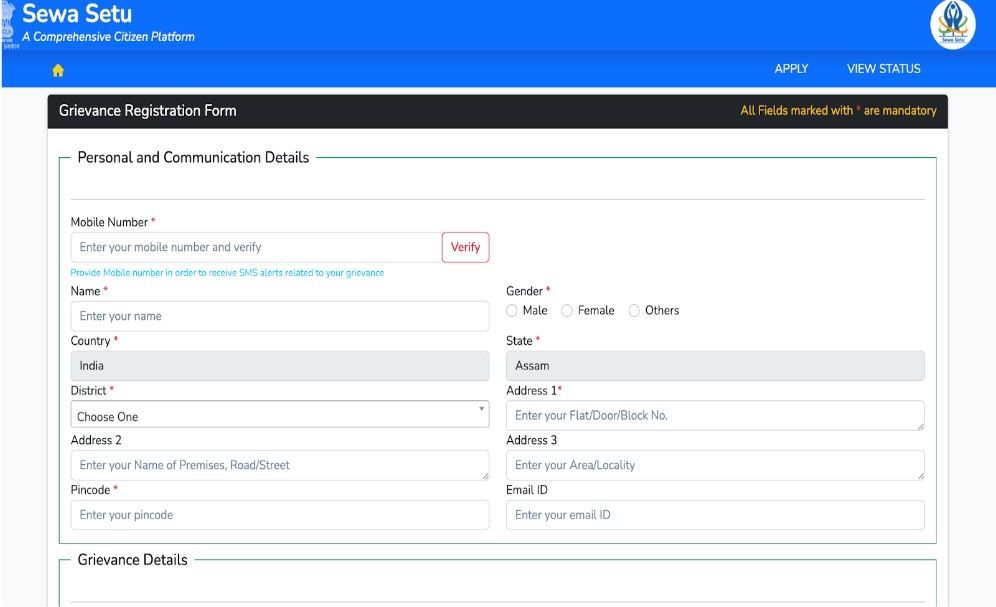Screen dimensions: 996x607
Task: Select the Male gender radio button
Action: [512, 311]
